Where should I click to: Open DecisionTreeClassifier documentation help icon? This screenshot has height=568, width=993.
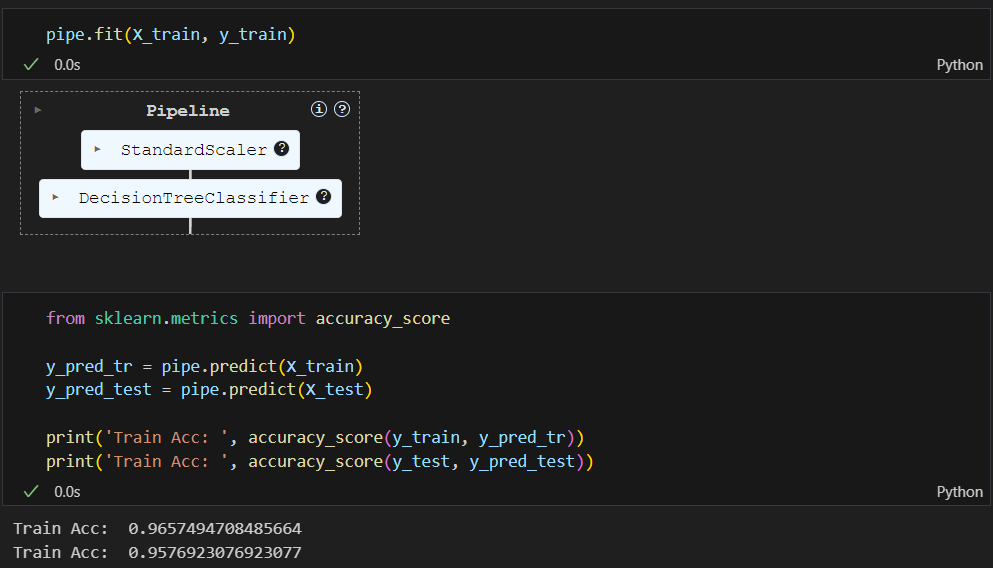tap(324, 196)
